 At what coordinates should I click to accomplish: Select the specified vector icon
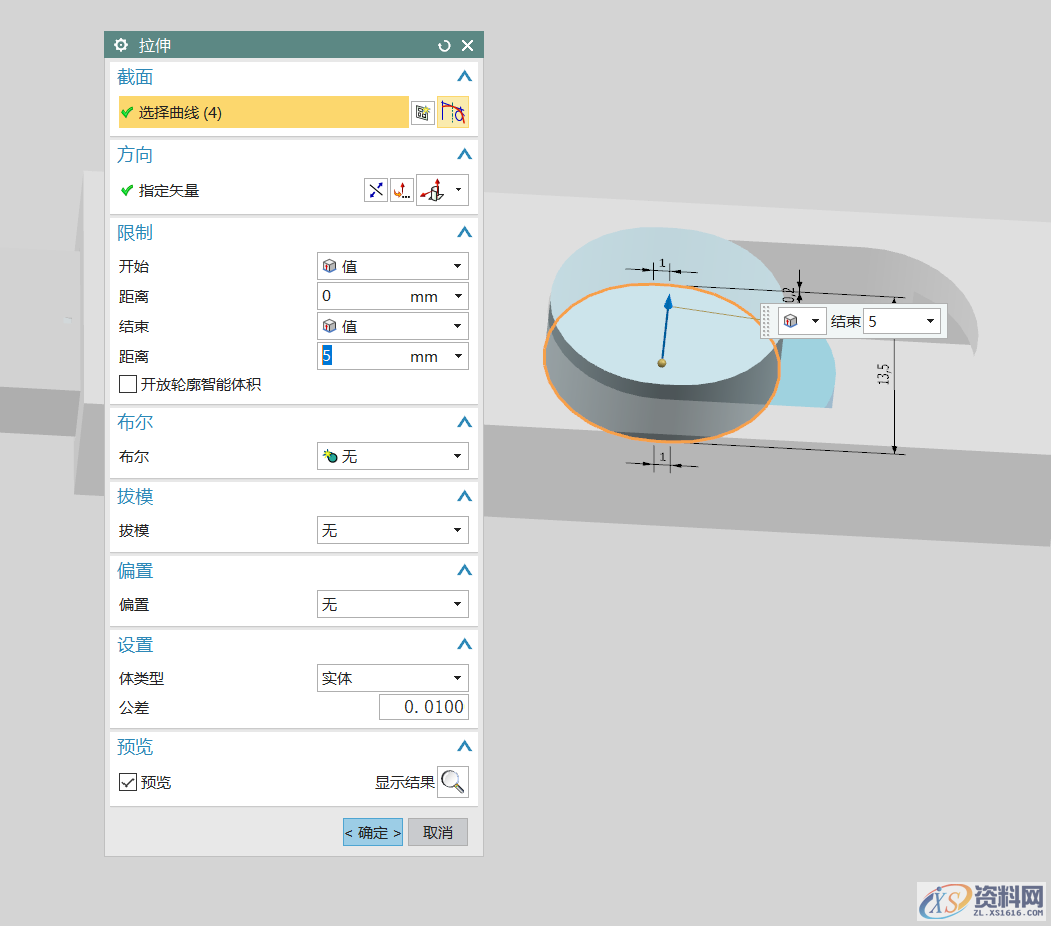436,190
